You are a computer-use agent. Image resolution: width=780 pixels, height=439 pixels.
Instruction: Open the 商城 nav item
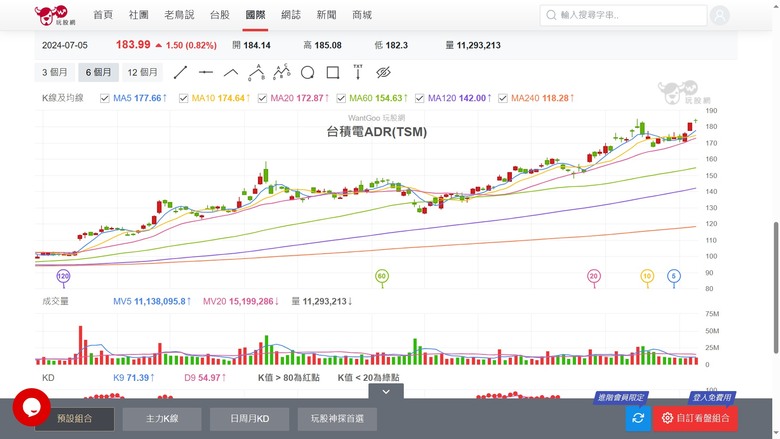[362, 15]
